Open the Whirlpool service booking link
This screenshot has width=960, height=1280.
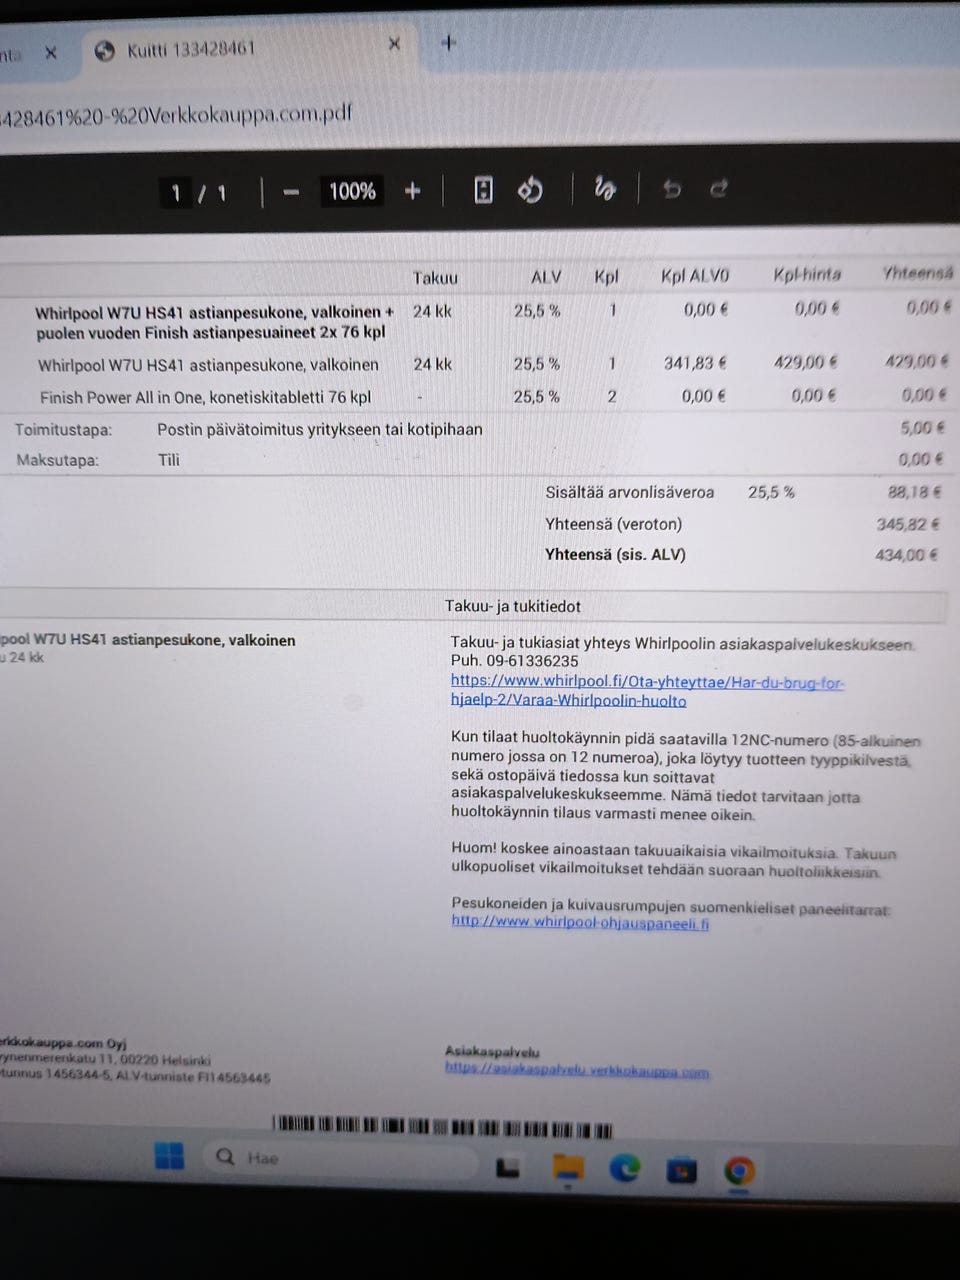647,691
